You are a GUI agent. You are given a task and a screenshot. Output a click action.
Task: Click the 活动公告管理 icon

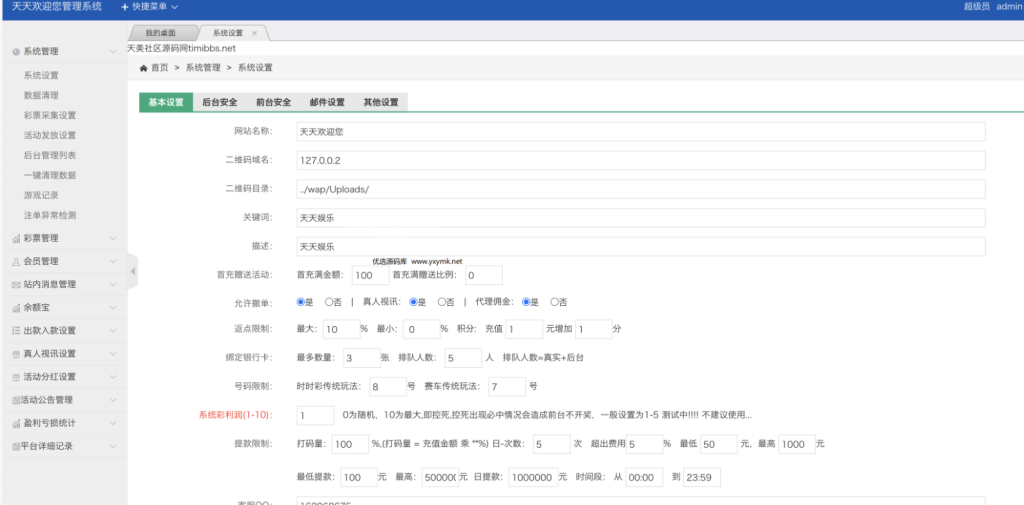pyautogui.click(x=16, y=400)
